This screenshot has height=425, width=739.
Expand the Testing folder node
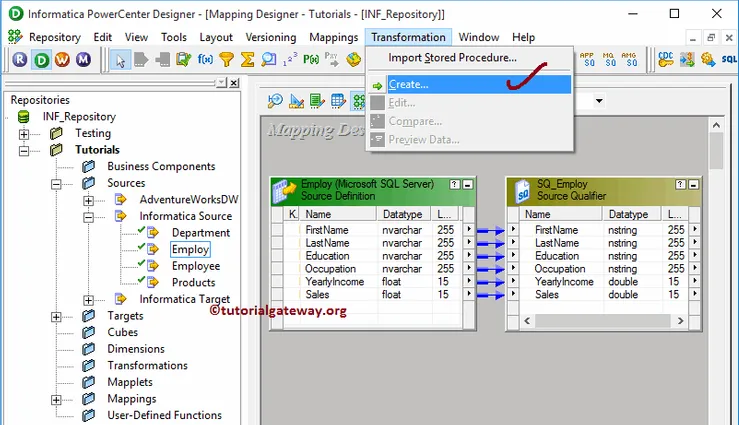click(24, 134)
